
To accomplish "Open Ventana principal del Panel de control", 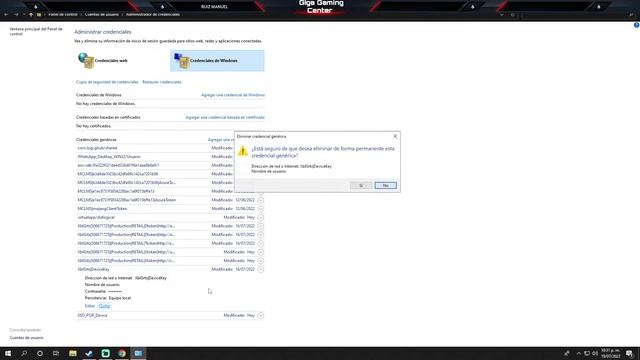I will point(36,31).
